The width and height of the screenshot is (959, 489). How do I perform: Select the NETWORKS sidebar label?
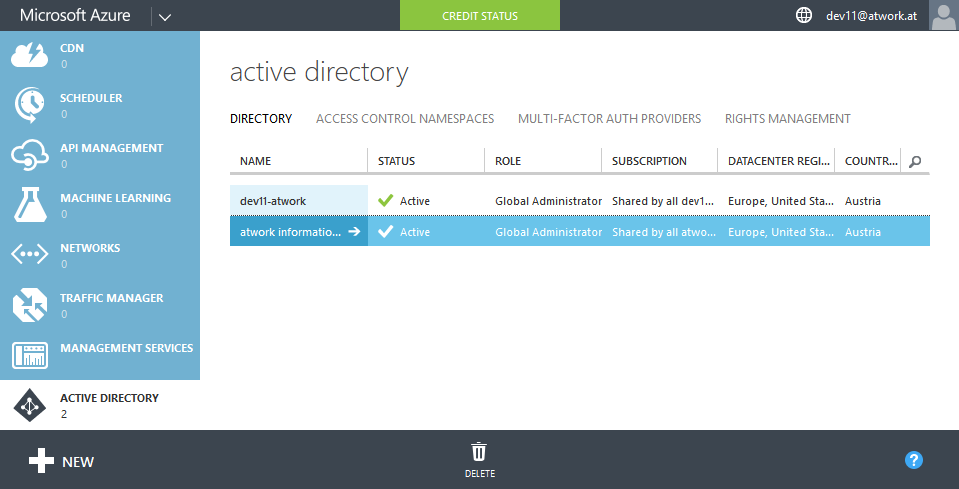coord(90,248)
